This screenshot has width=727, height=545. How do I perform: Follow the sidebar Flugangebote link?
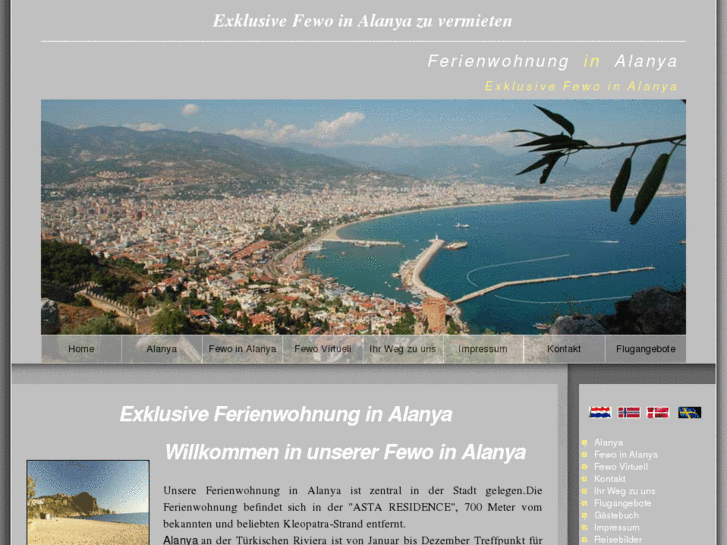pyautogui.click(x=623, y=503)
